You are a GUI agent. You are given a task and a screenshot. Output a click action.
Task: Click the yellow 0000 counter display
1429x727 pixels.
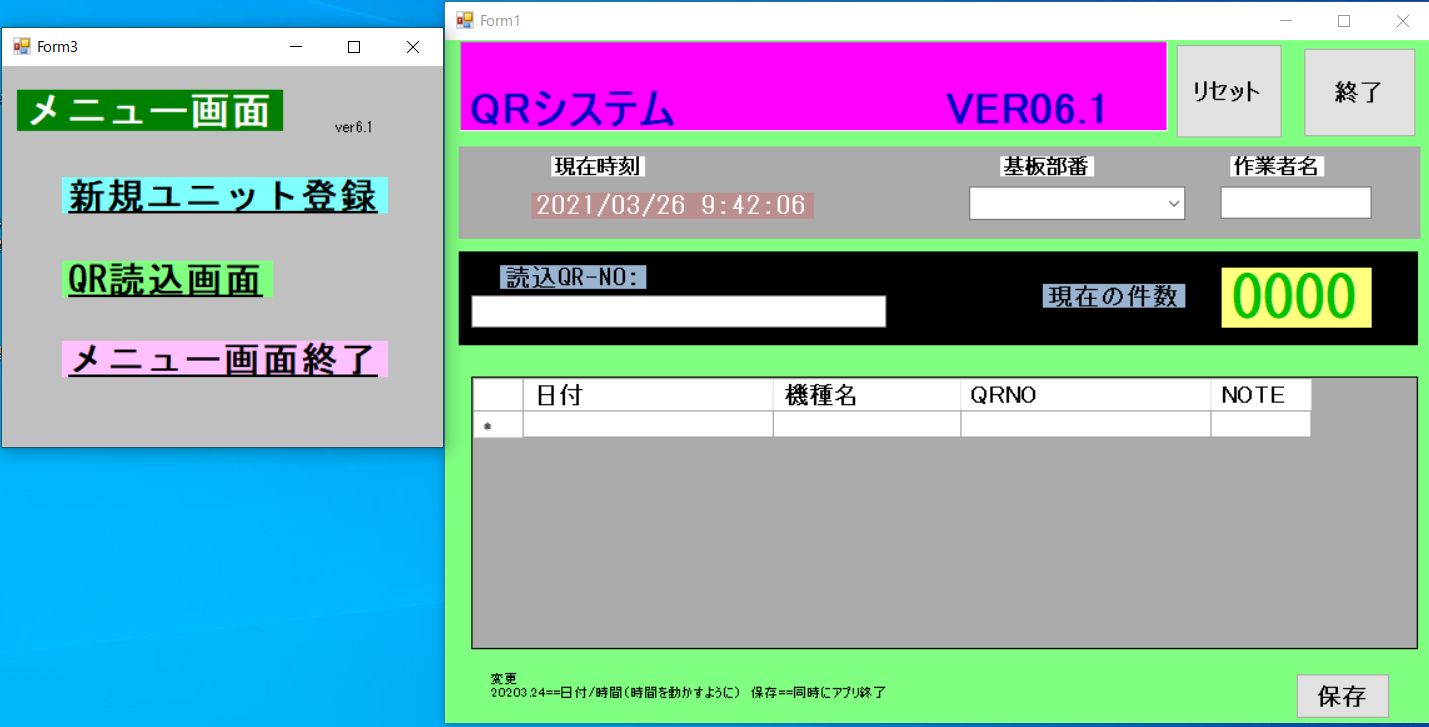[1295, 297]
